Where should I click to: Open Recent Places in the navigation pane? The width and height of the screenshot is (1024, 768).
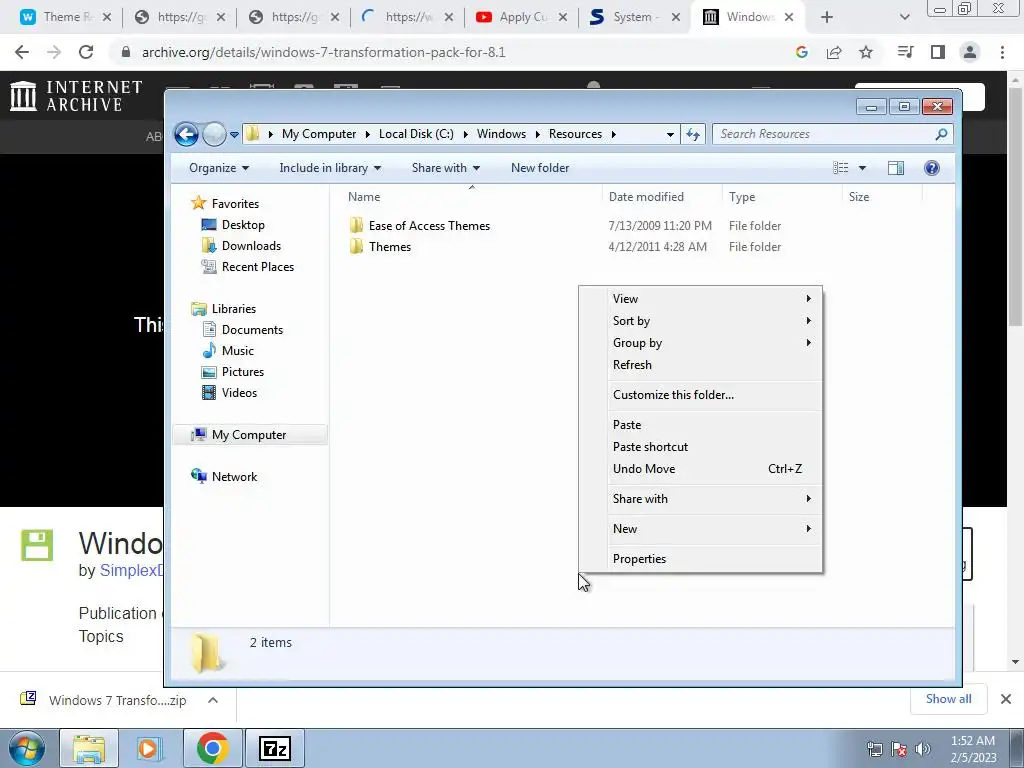(x=258, y=266)
